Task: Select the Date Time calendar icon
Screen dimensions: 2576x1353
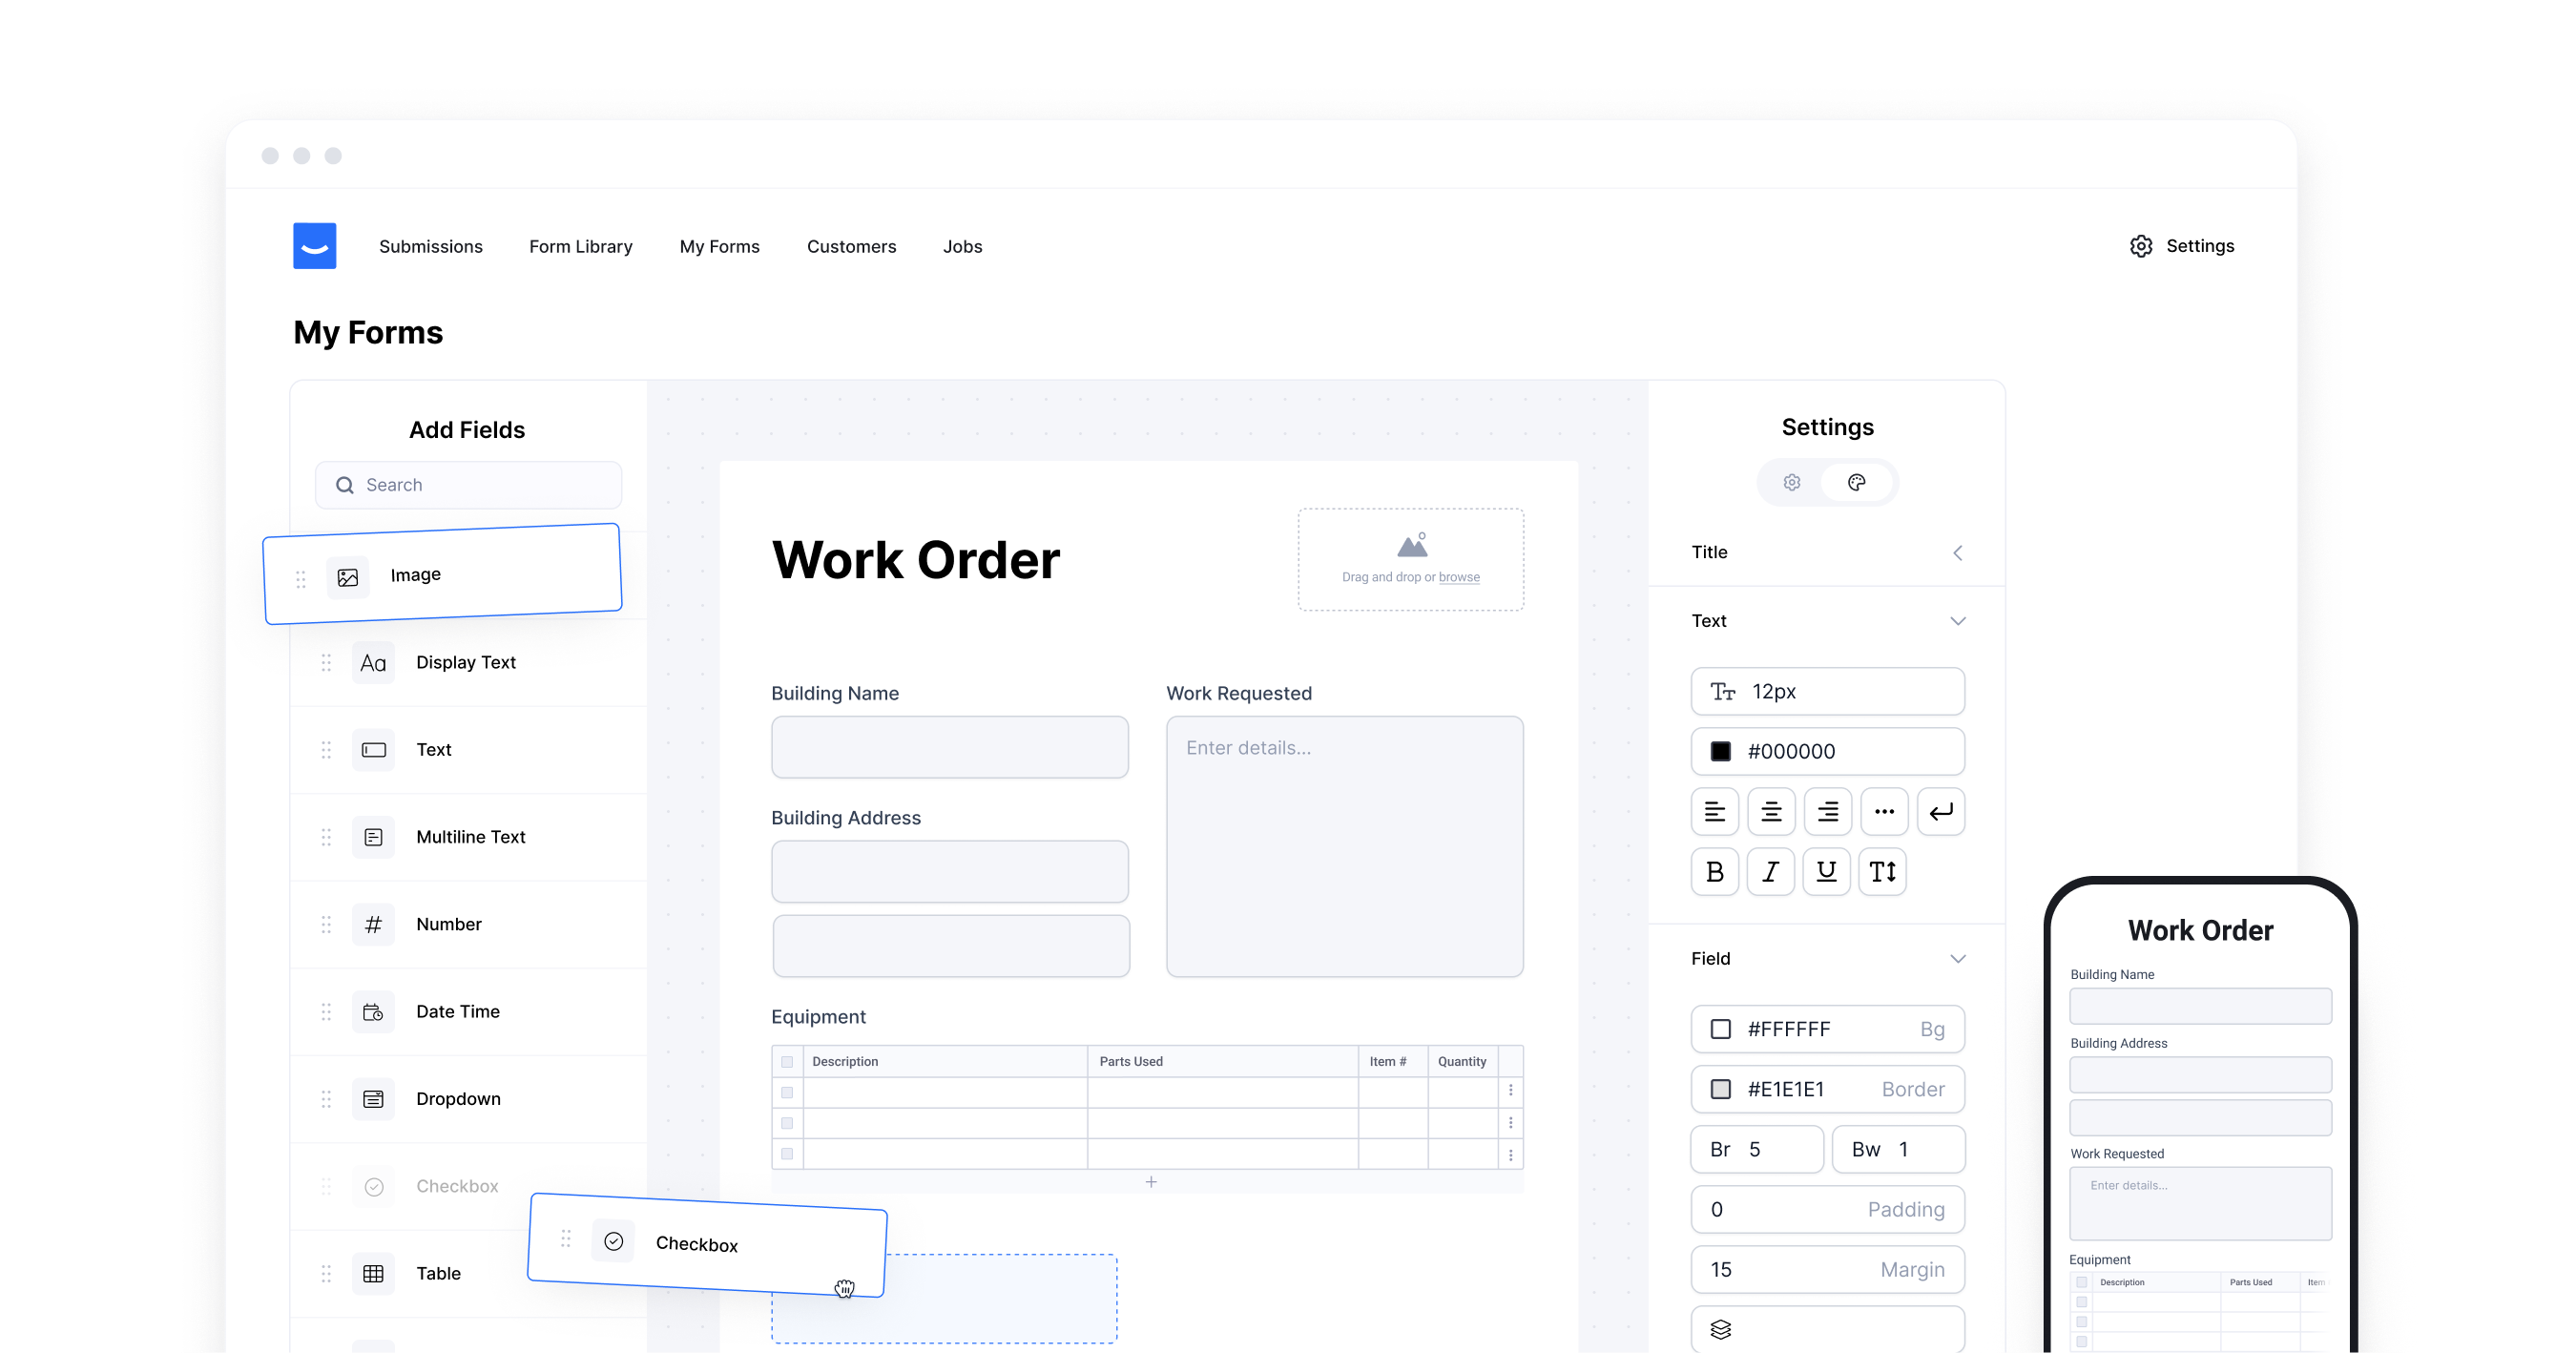Action: click(373, 1011)
